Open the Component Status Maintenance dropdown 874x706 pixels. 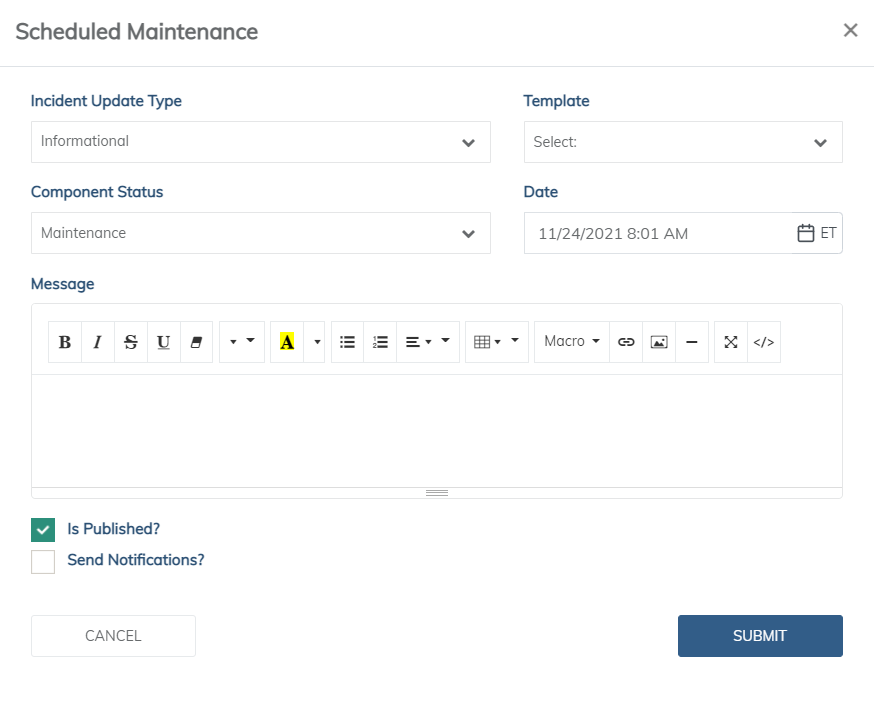coord(261,233)
